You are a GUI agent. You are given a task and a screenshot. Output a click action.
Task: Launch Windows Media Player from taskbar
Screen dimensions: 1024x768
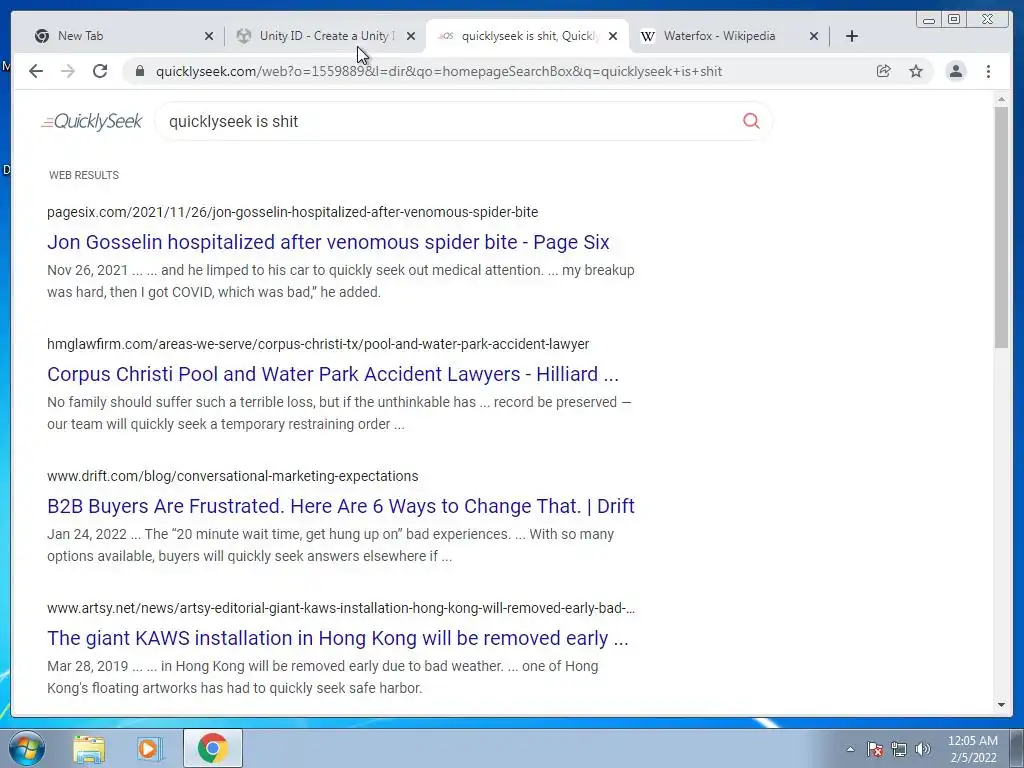149,748
